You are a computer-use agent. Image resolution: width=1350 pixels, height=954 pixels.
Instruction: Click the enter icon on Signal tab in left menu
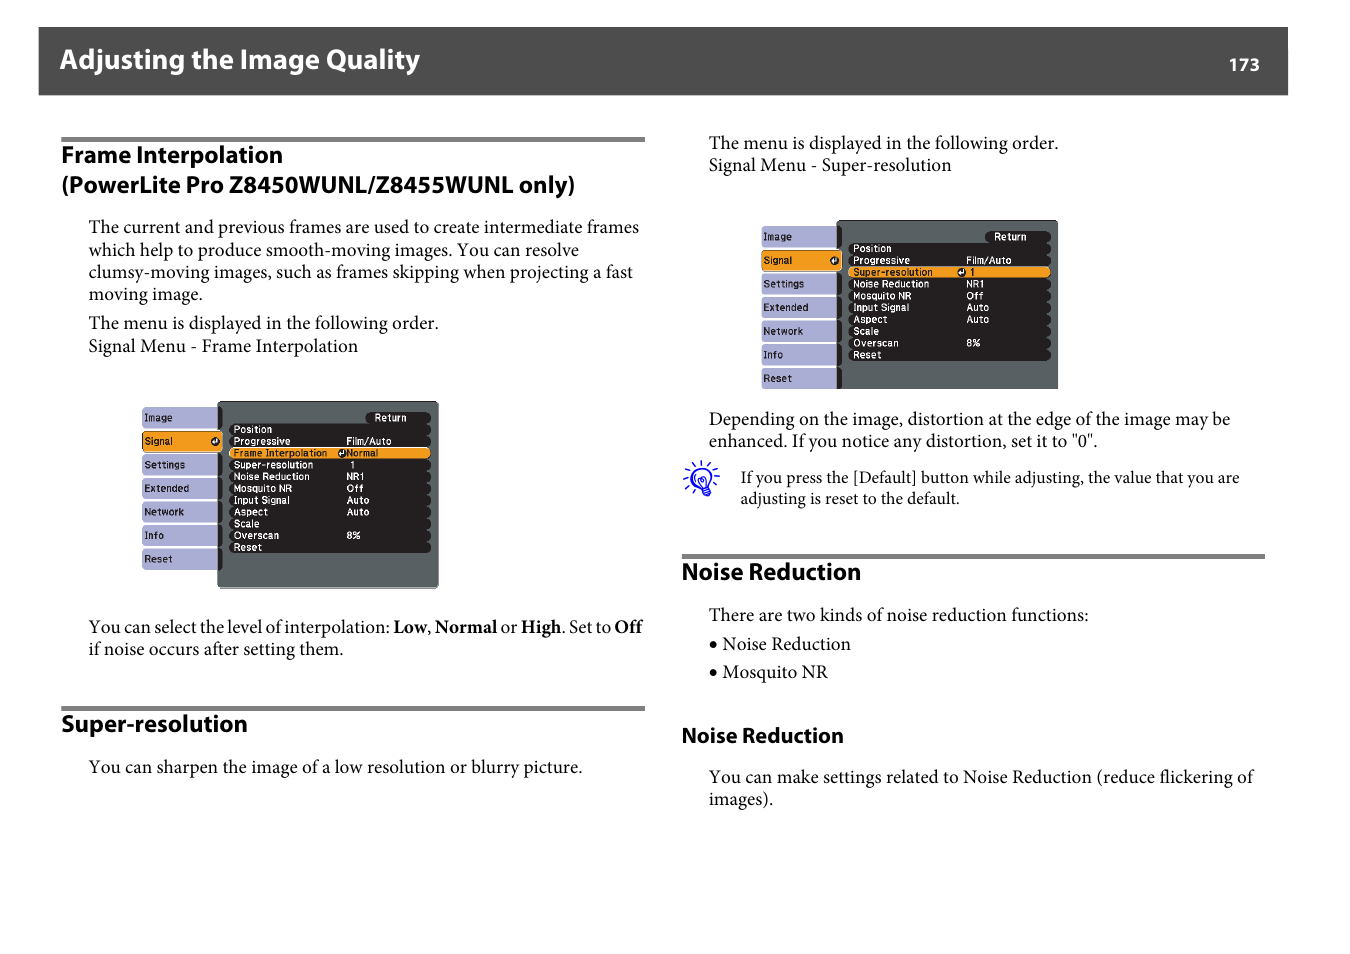tap(214, 441)
